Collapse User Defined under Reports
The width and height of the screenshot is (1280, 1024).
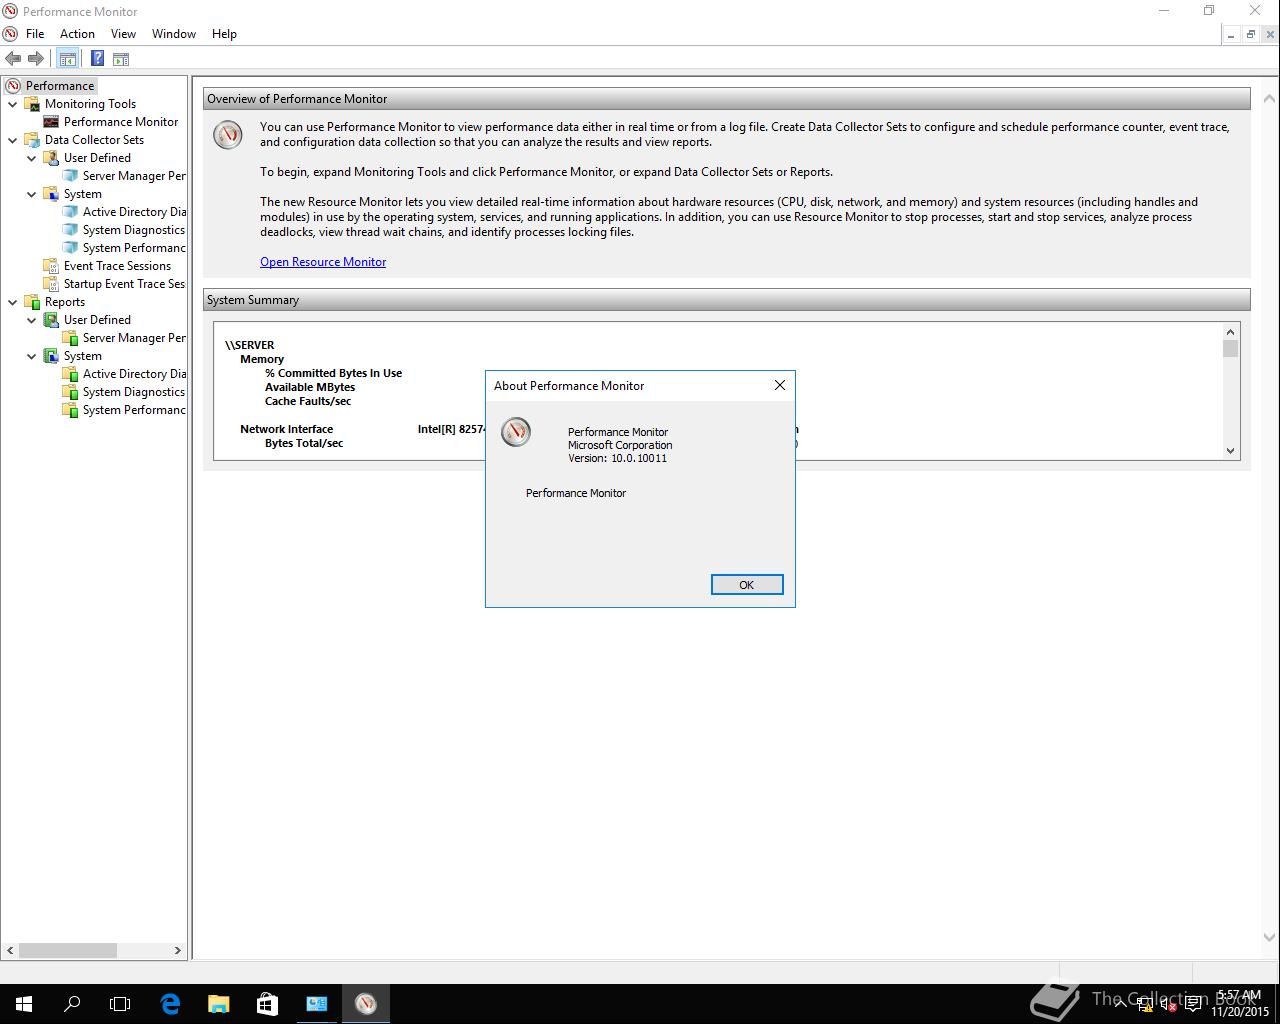coord(32,320)
